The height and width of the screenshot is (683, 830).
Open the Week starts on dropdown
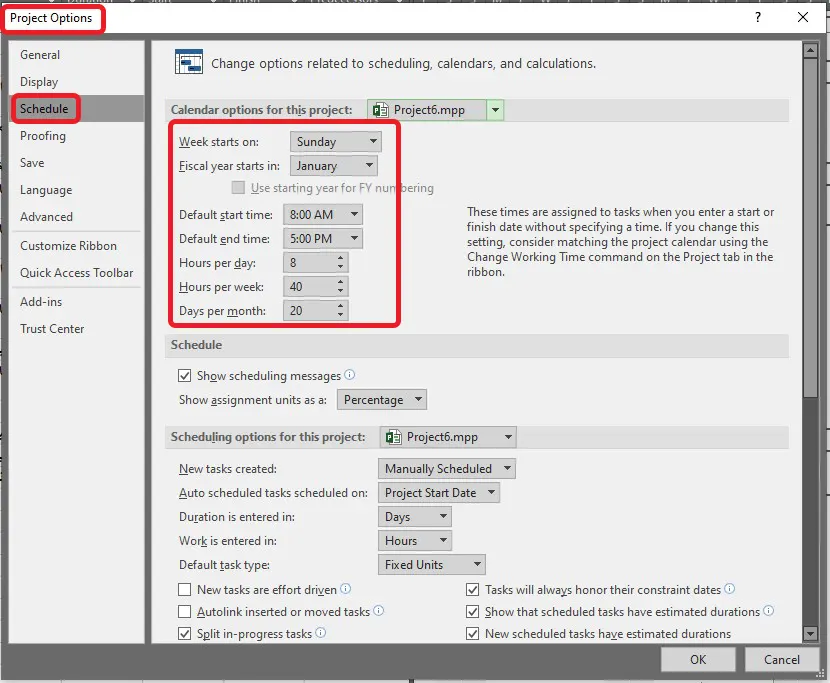(x=335, y=142)
